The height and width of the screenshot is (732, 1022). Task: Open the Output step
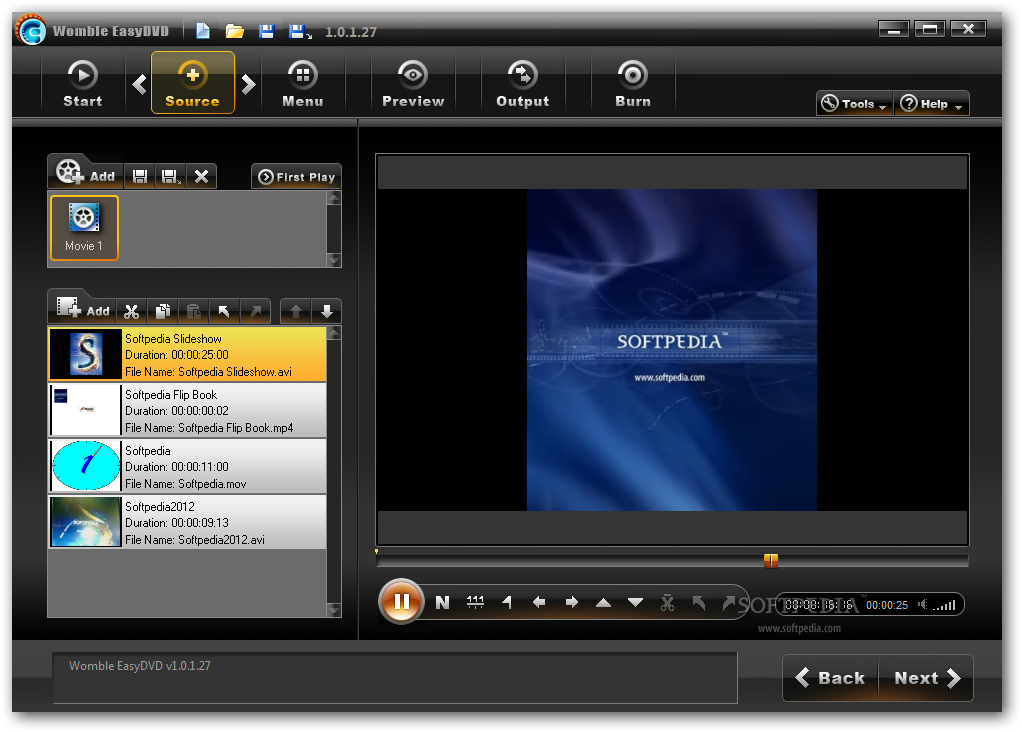[x=523, y=83]
